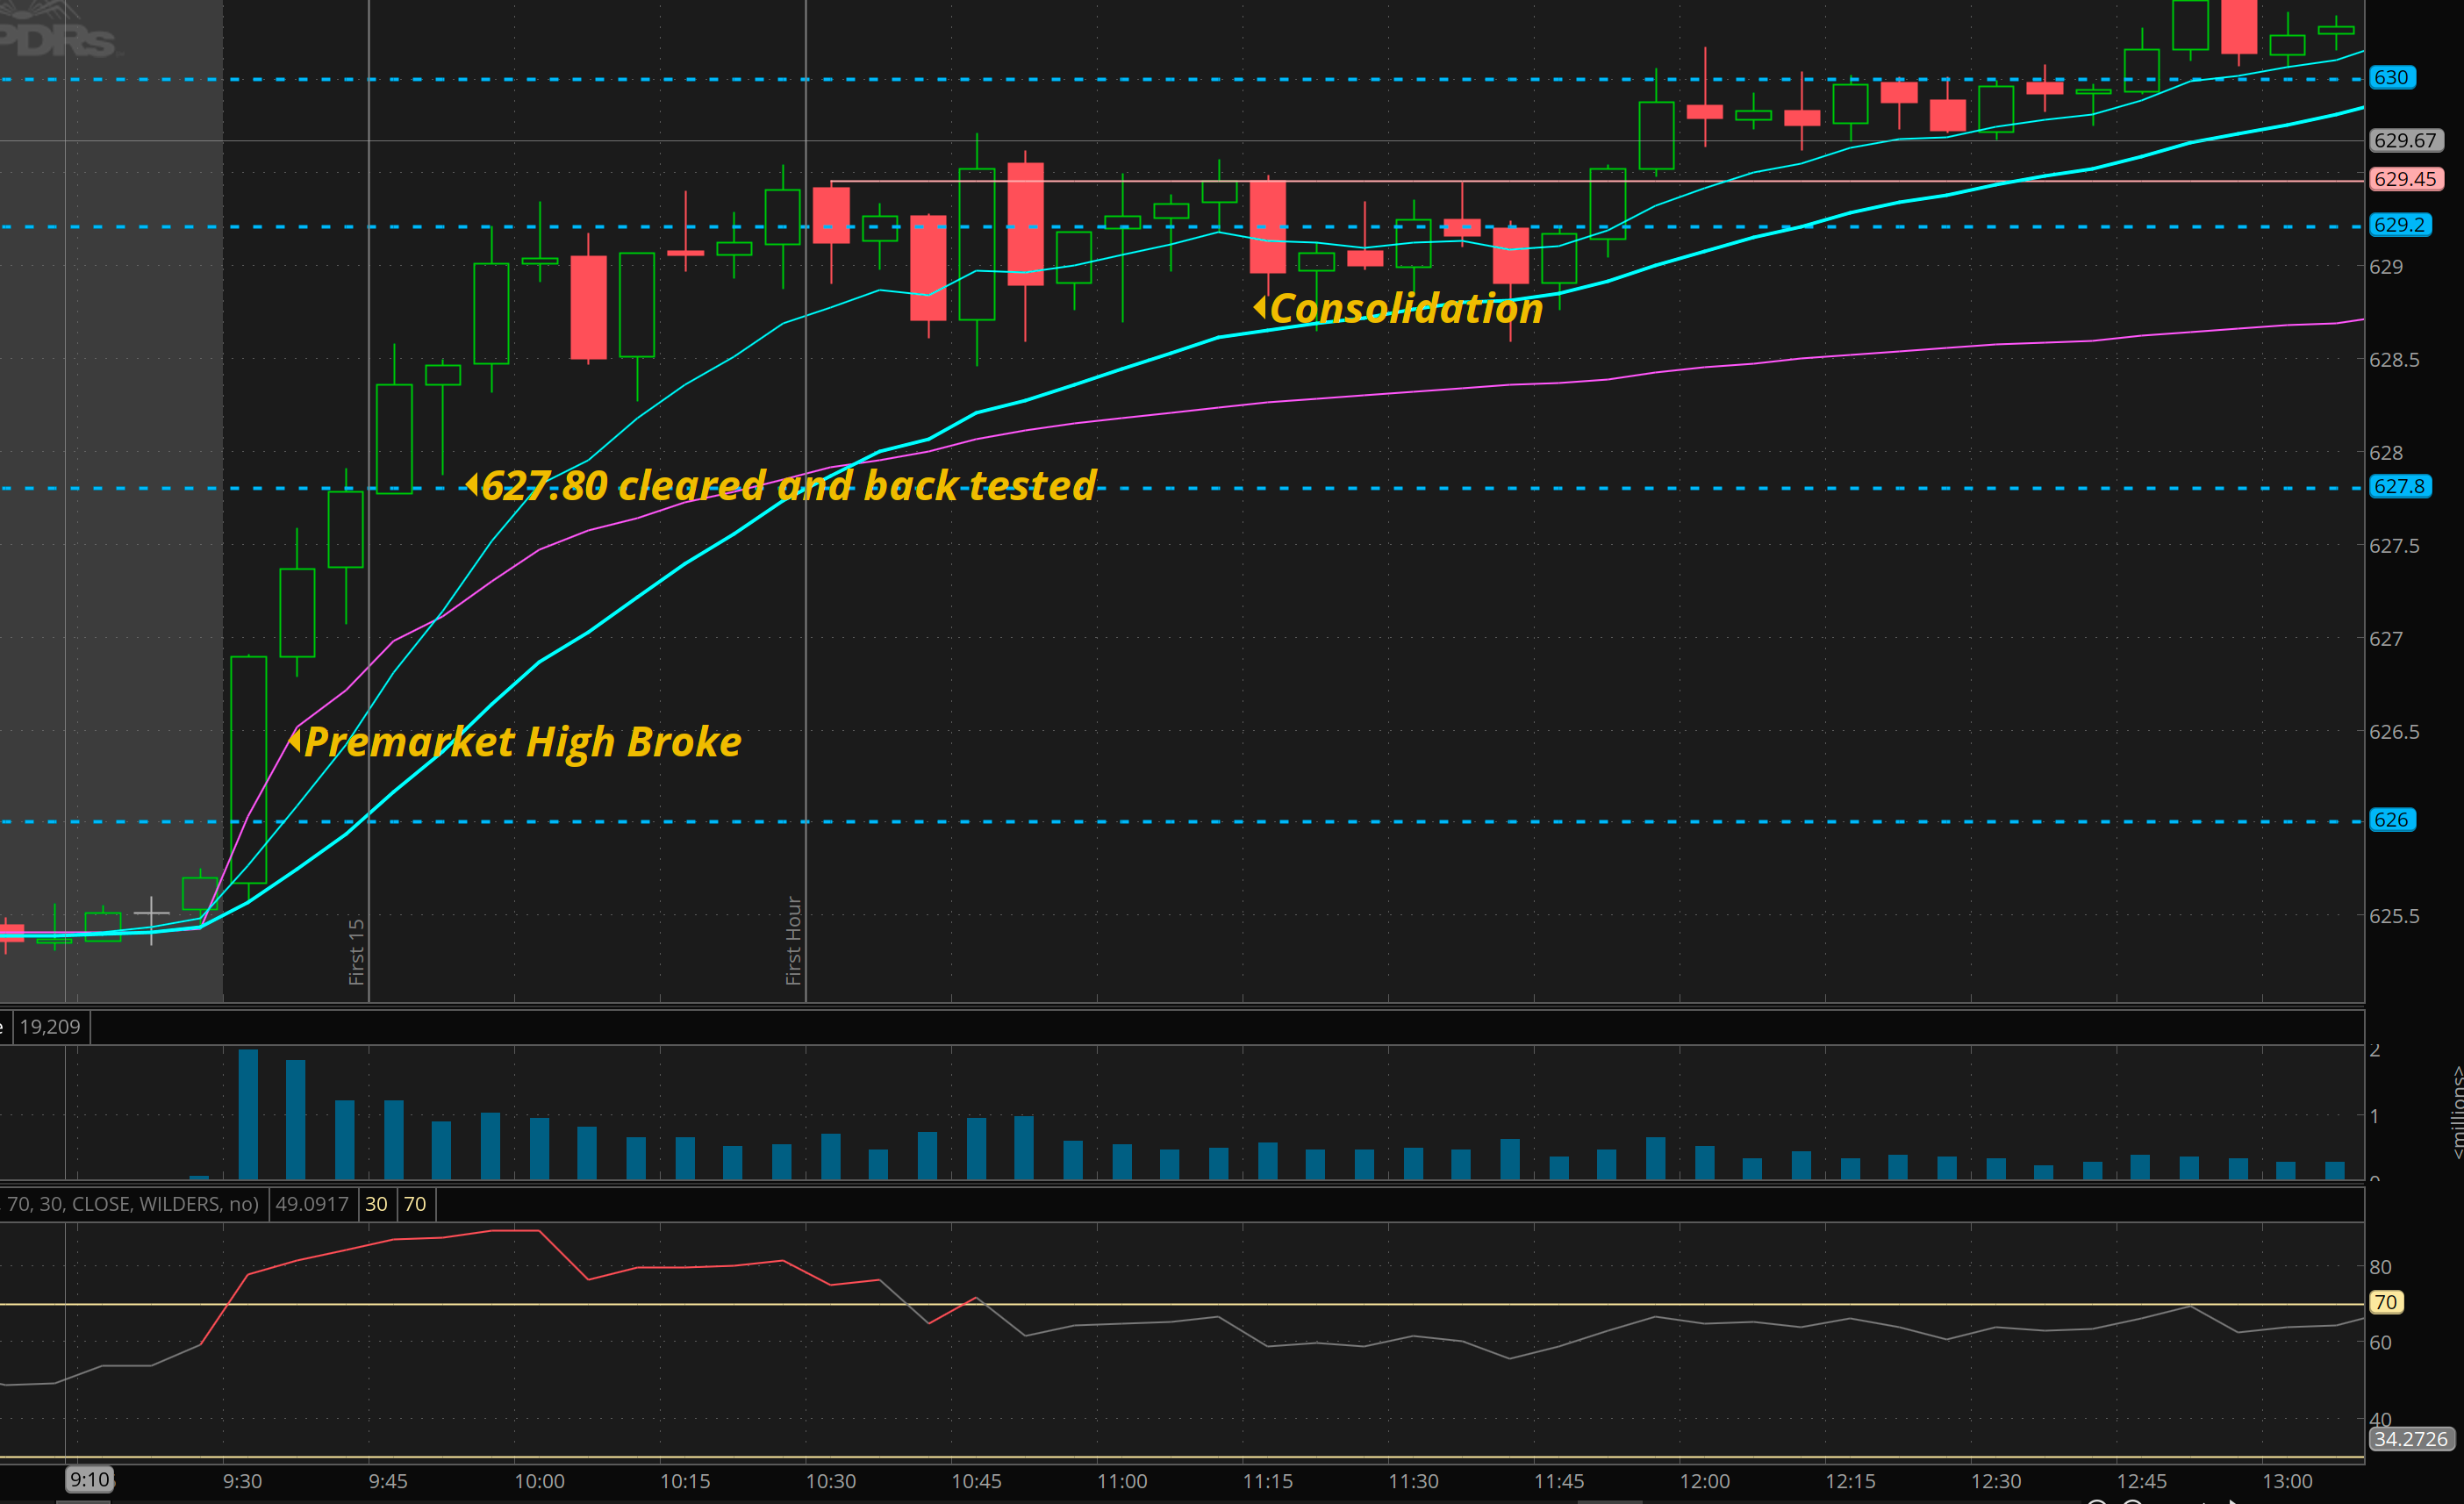Click the gray 629.67 price bubble

point(2405,141)
